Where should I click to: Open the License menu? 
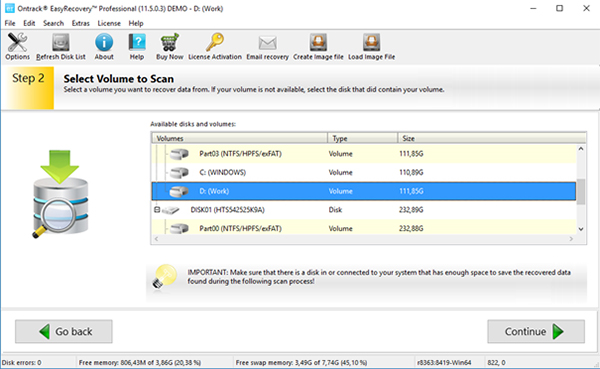tap(109, 23)
